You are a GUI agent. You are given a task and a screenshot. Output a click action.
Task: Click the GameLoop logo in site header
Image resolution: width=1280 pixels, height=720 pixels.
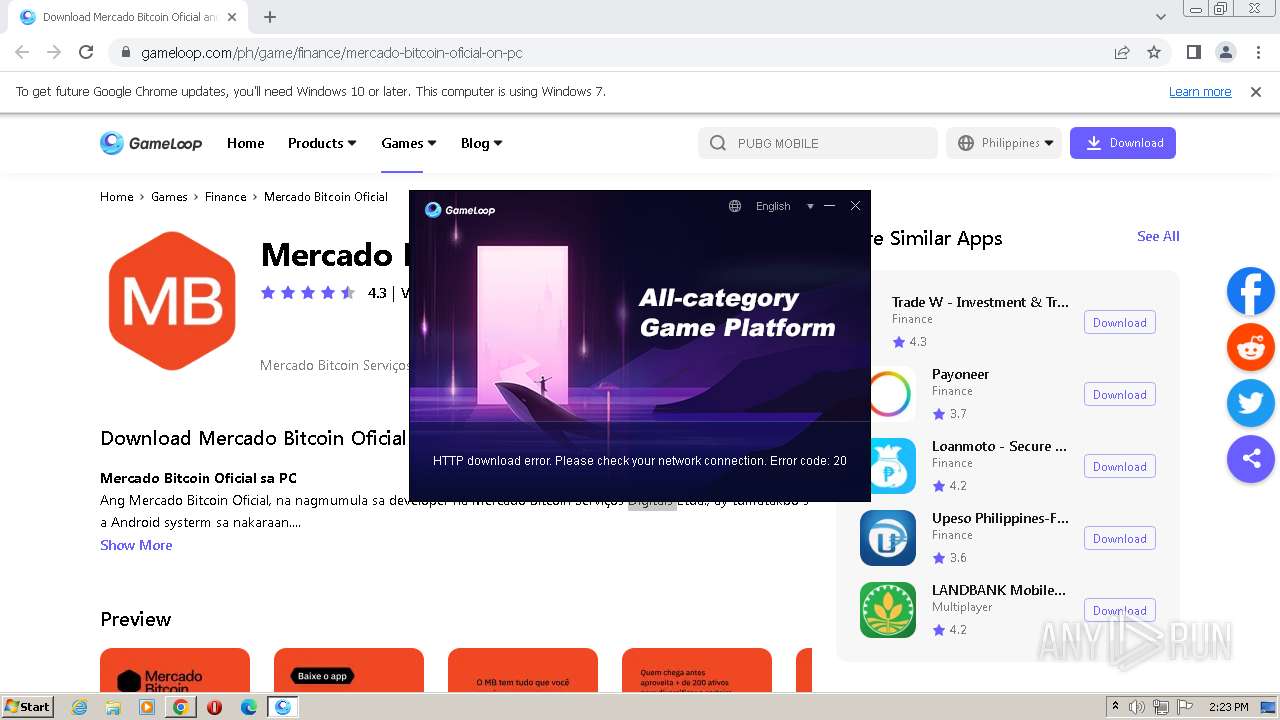coord(151,143)
